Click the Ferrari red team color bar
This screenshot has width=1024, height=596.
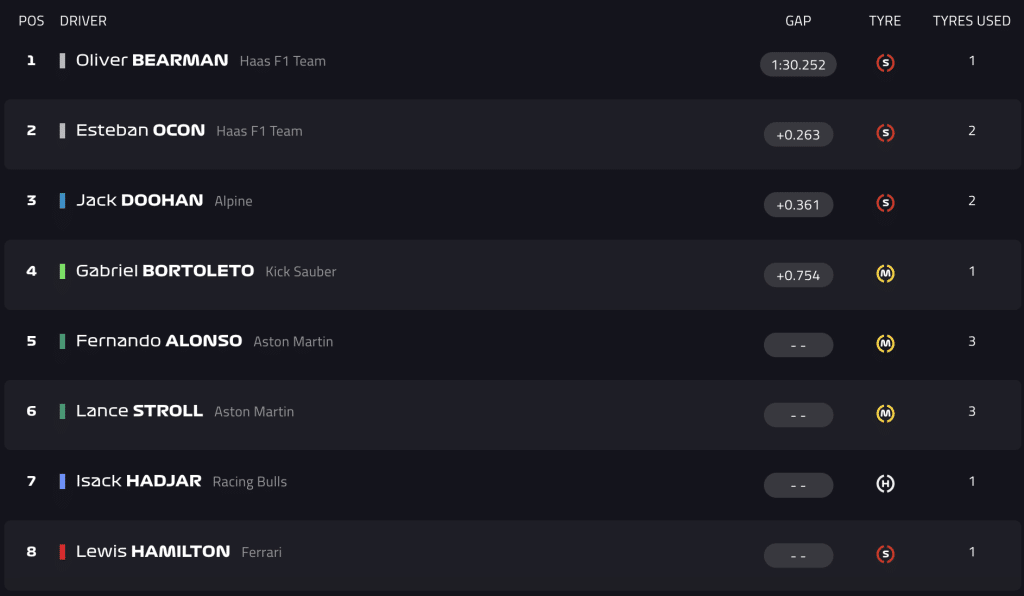point(62,552)
